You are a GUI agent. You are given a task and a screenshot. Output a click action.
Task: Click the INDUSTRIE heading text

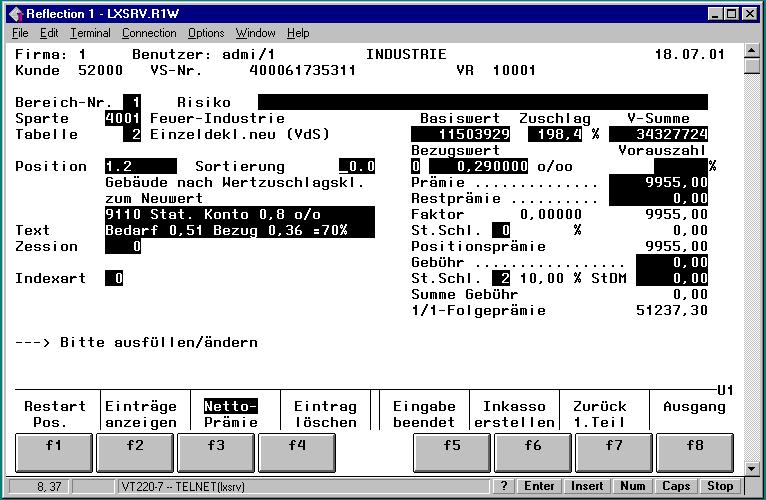click(406, 54)
